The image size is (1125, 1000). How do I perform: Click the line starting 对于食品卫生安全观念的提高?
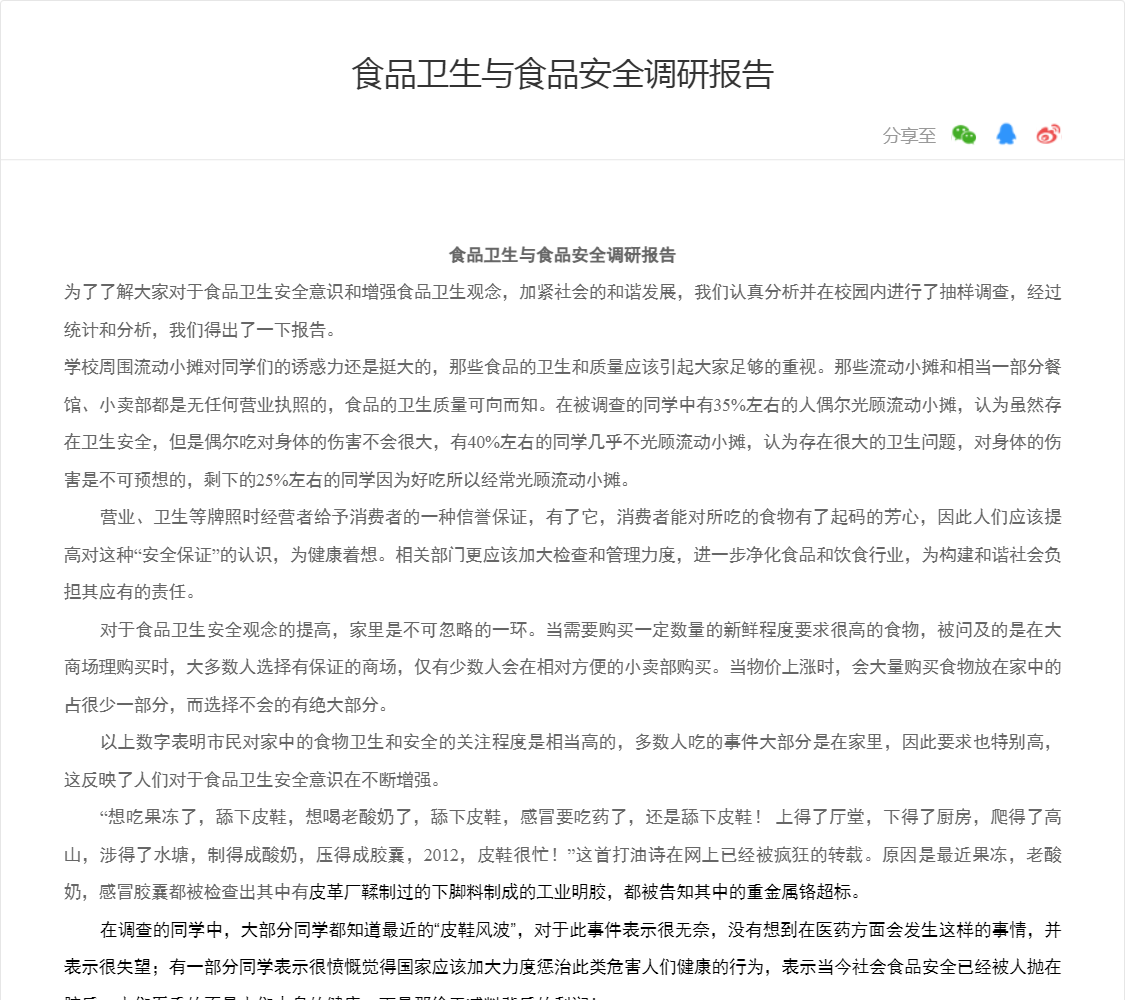(x=580, y=630)
